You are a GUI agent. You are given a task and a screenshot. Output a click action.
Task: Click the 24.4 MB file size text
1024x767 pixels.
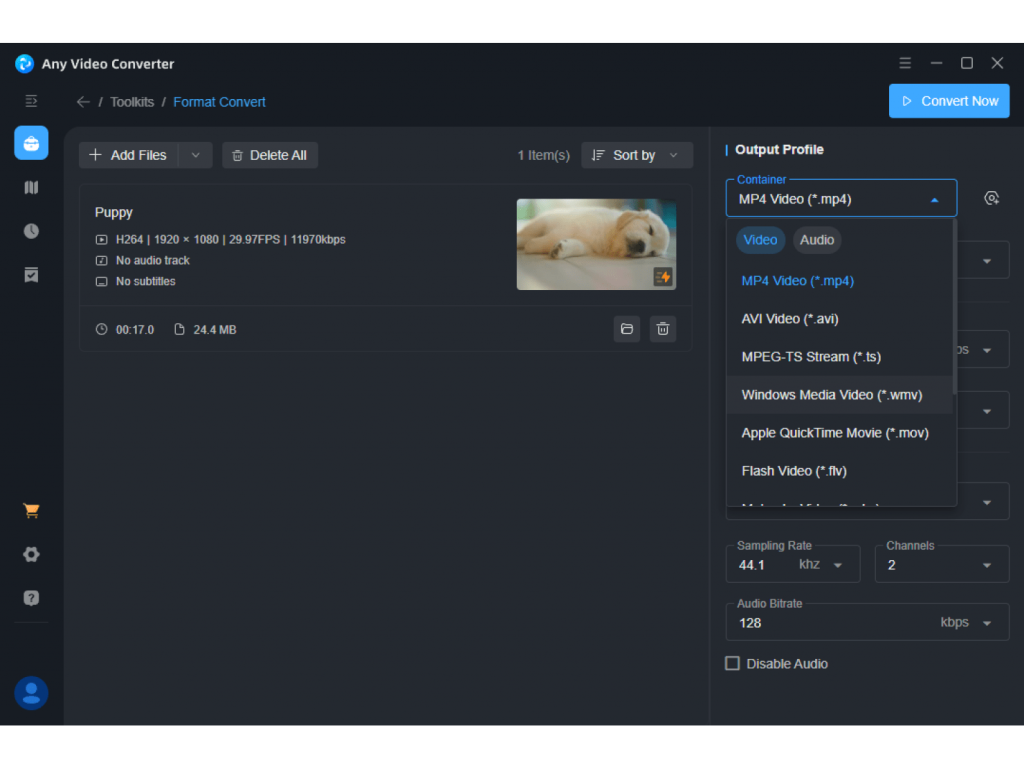click(x=215, y=330)
